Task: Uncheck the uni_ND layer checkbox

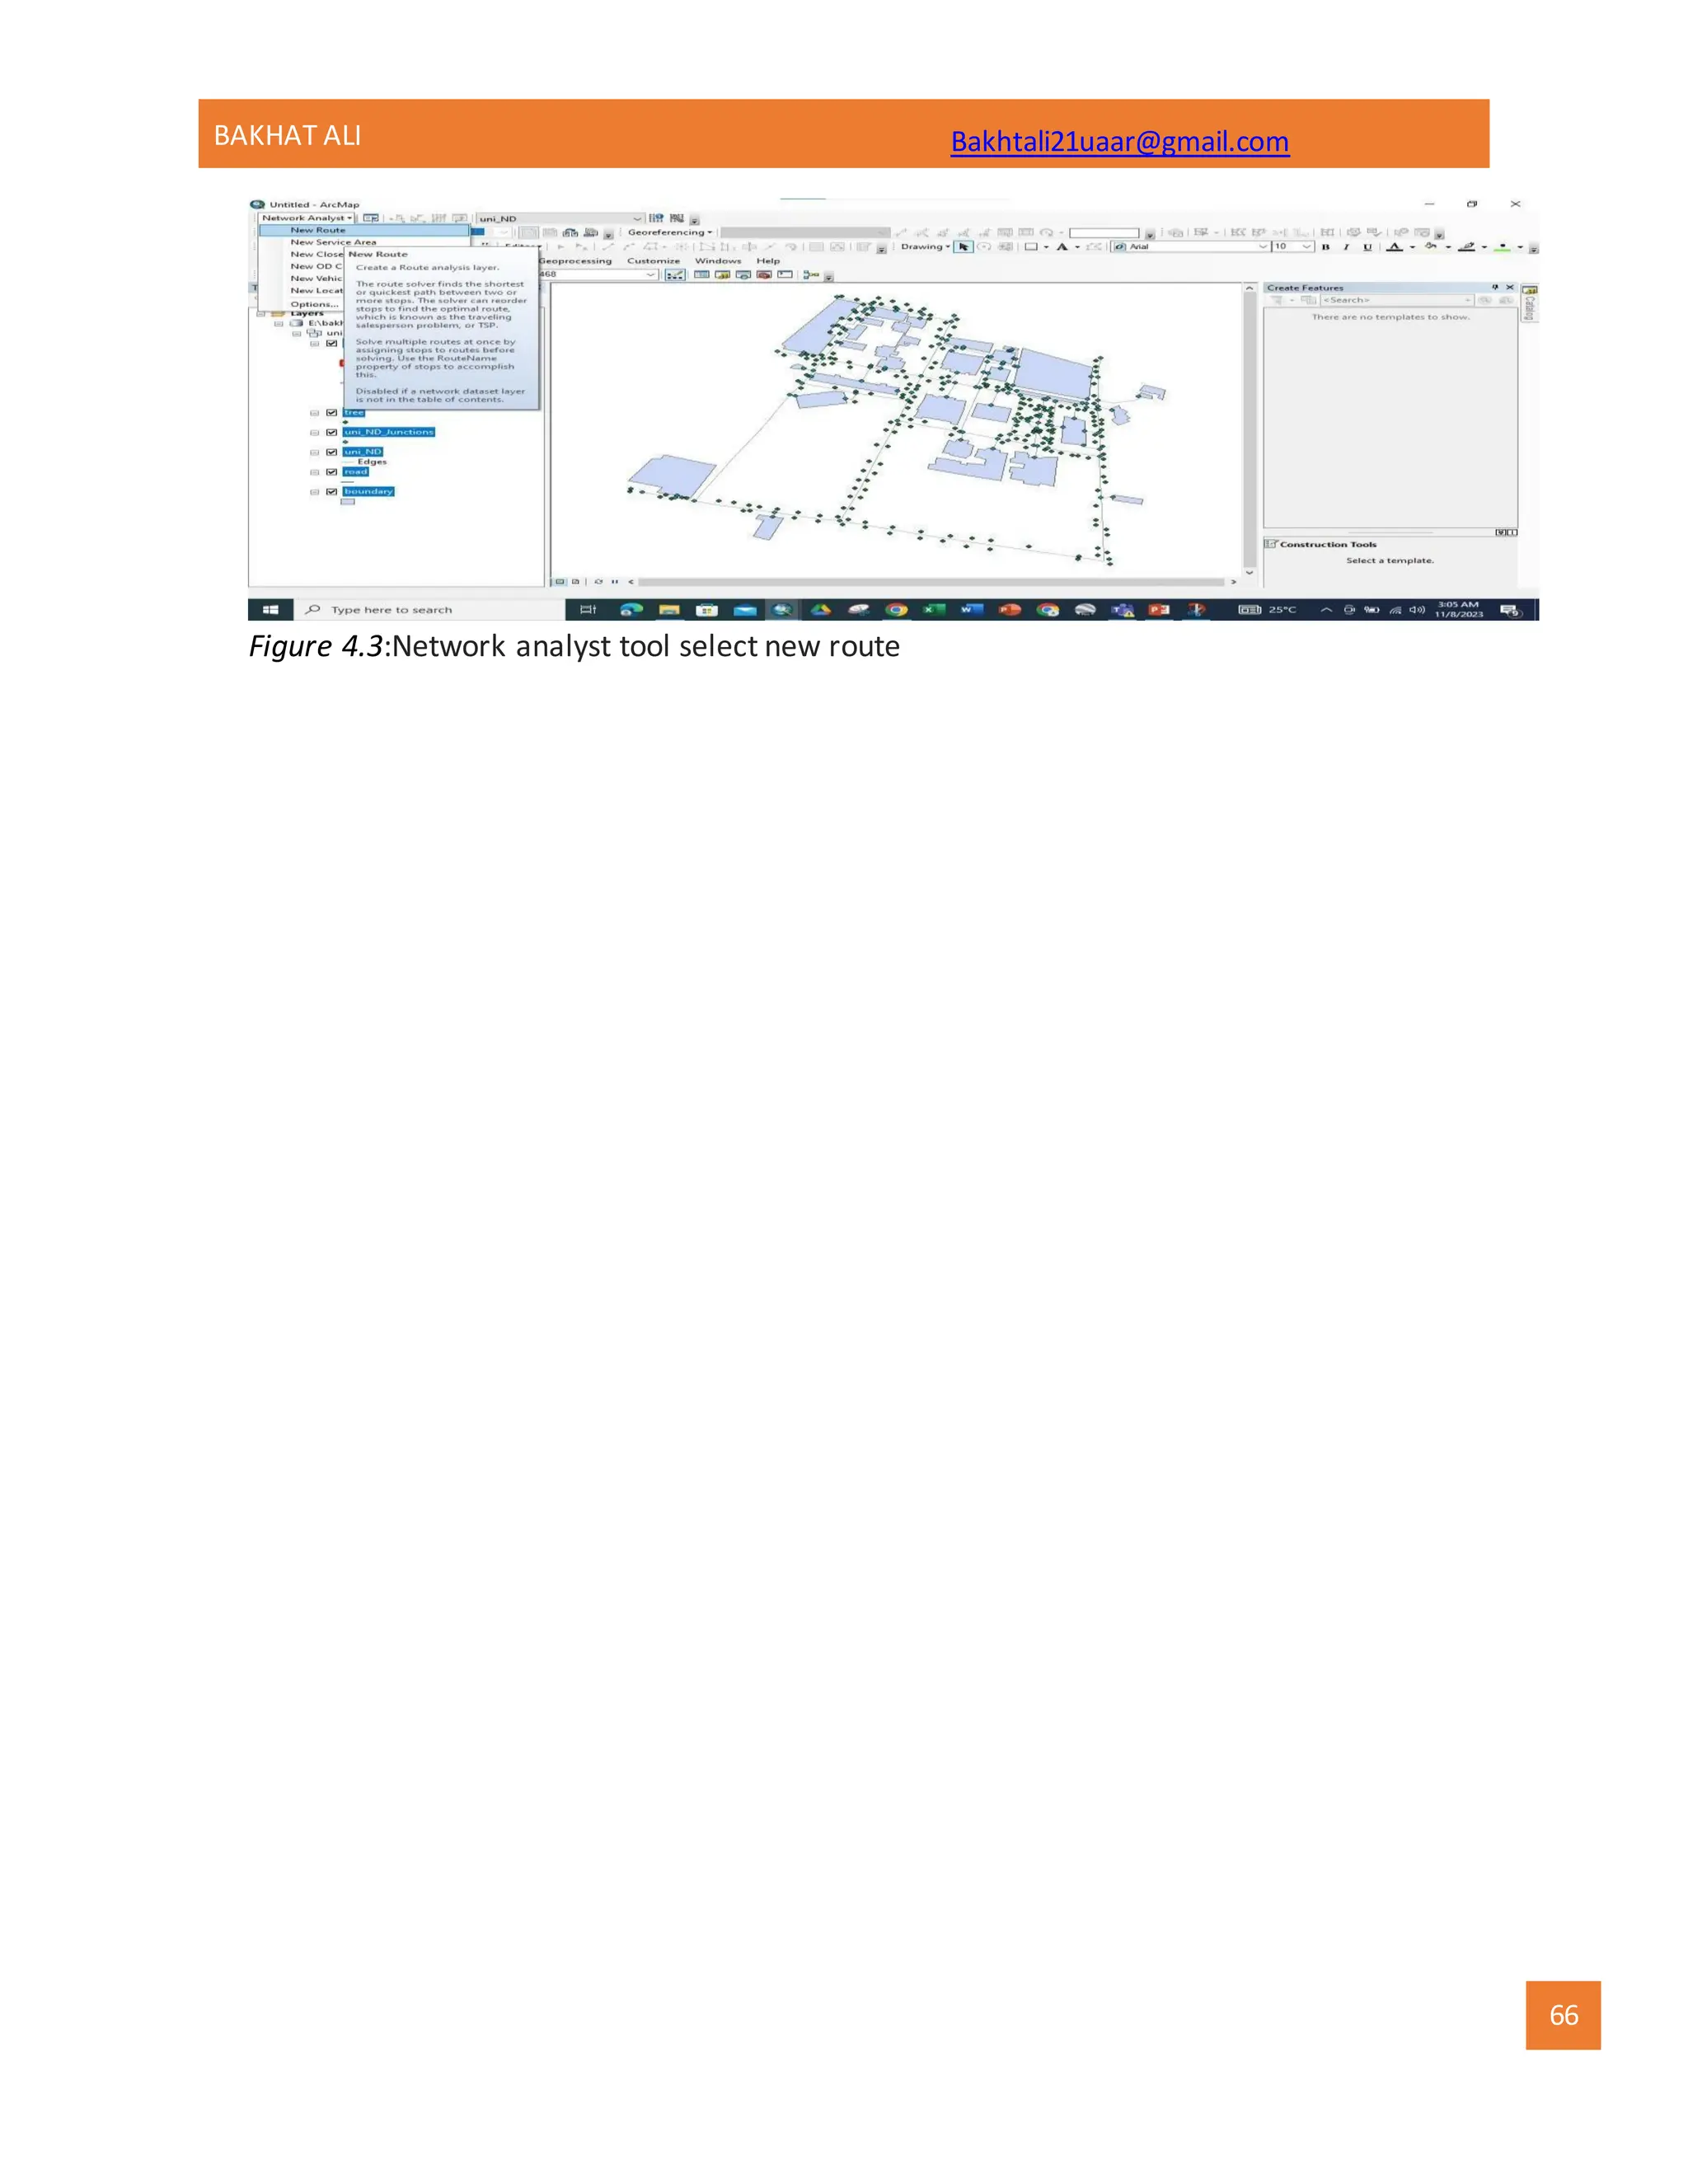Action: [332, 452]
